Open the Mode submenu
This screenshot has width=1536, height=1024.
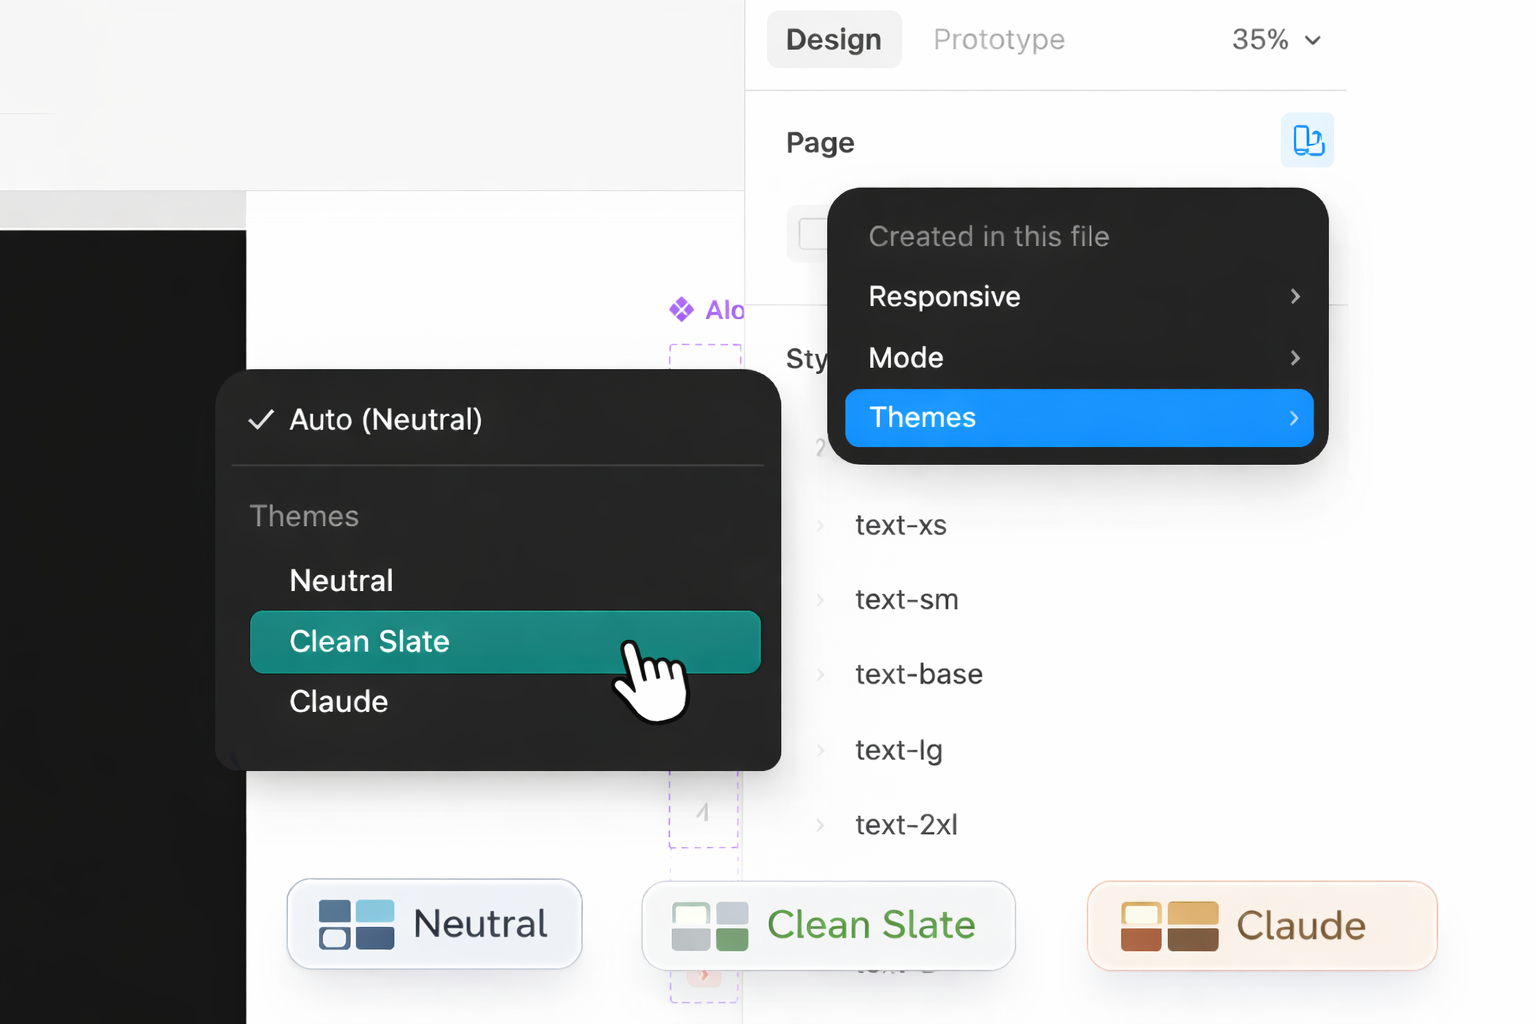coord(1079,357)
